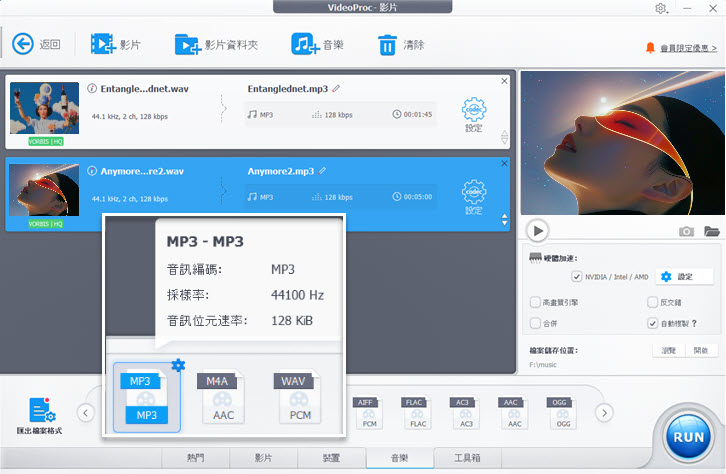726x474 pixels.
Task: Select Entangle...dnet.wav thumbnail
Action: pyautogui.click(x=44, y=108)
